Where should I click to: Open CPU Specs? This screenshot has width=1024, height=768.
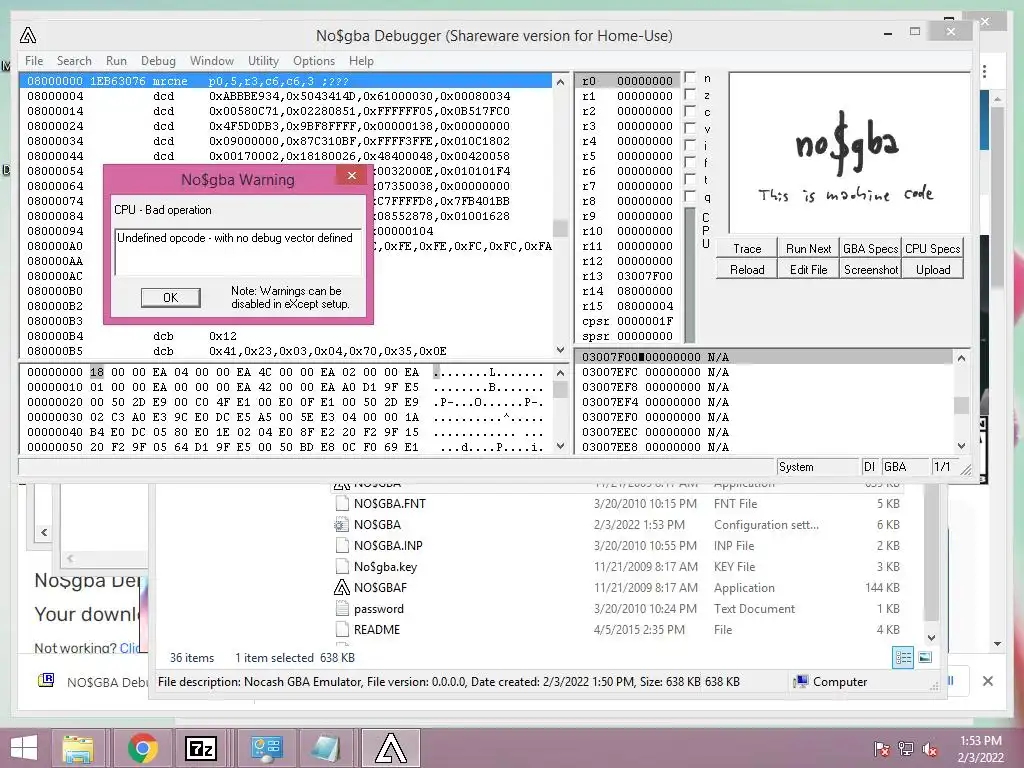[x=933, y=249]
